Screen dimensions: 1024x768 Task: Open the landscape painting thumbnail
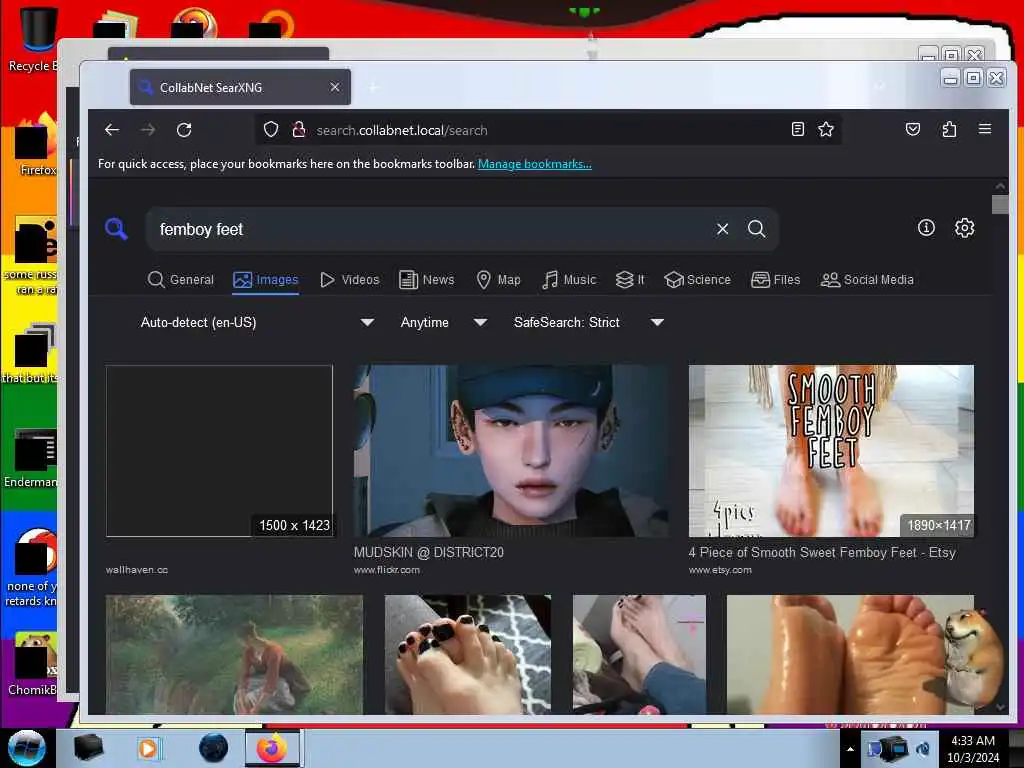click(x=234, y=654)
